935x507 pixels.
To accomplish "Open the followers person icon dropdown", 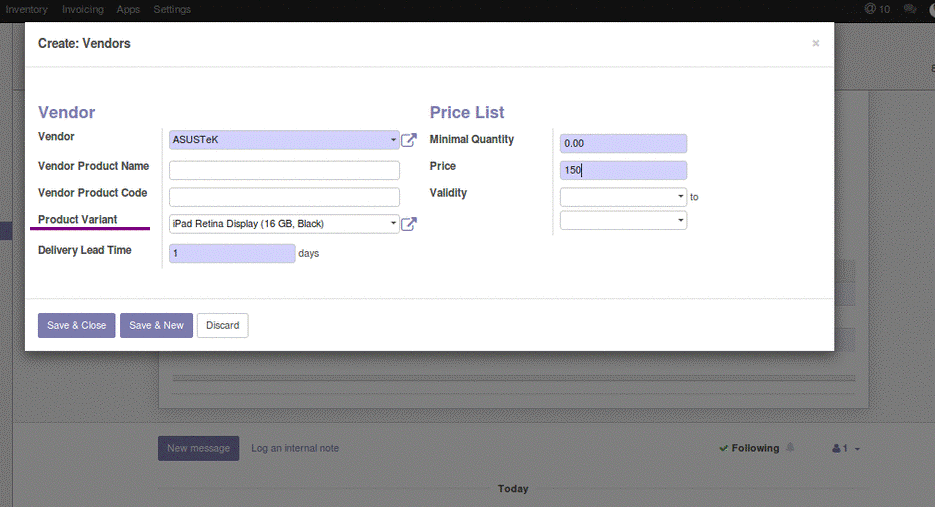I will point(846,448).
